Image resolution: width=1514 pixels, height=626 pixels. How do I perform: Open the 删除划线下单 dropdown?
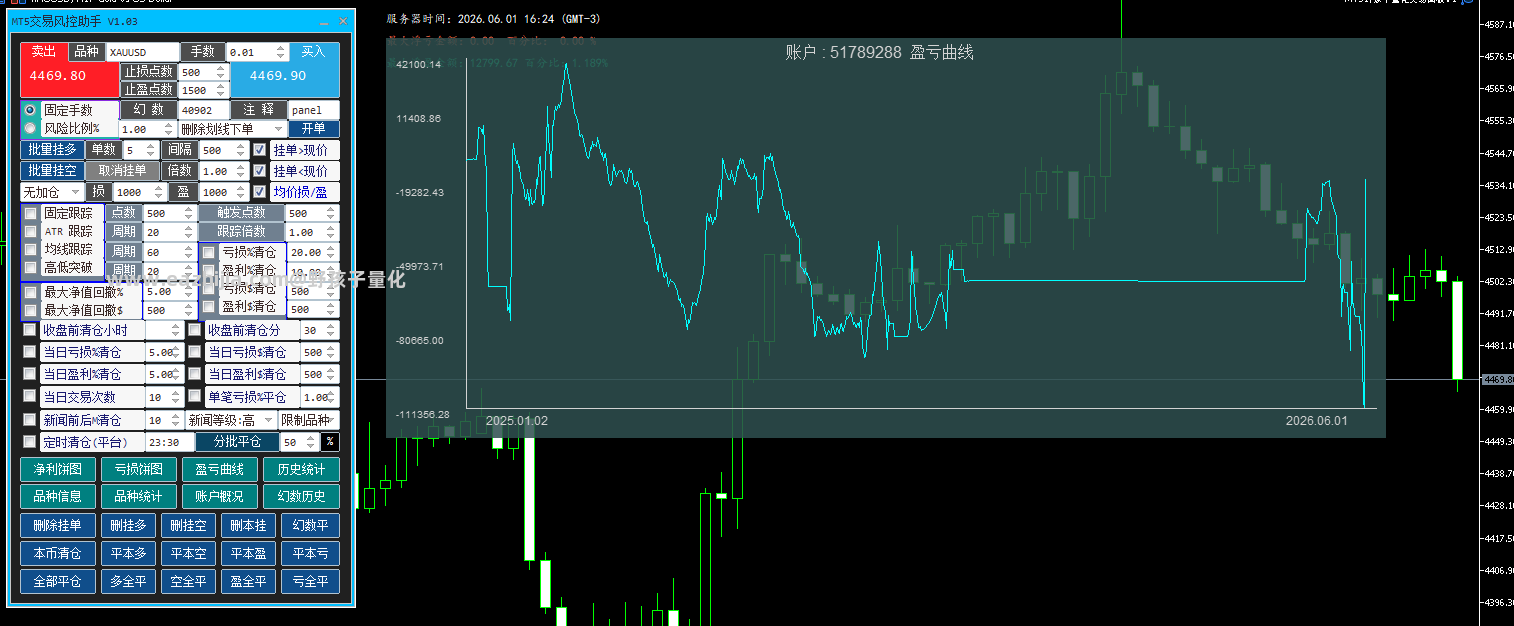coord(232,129)
